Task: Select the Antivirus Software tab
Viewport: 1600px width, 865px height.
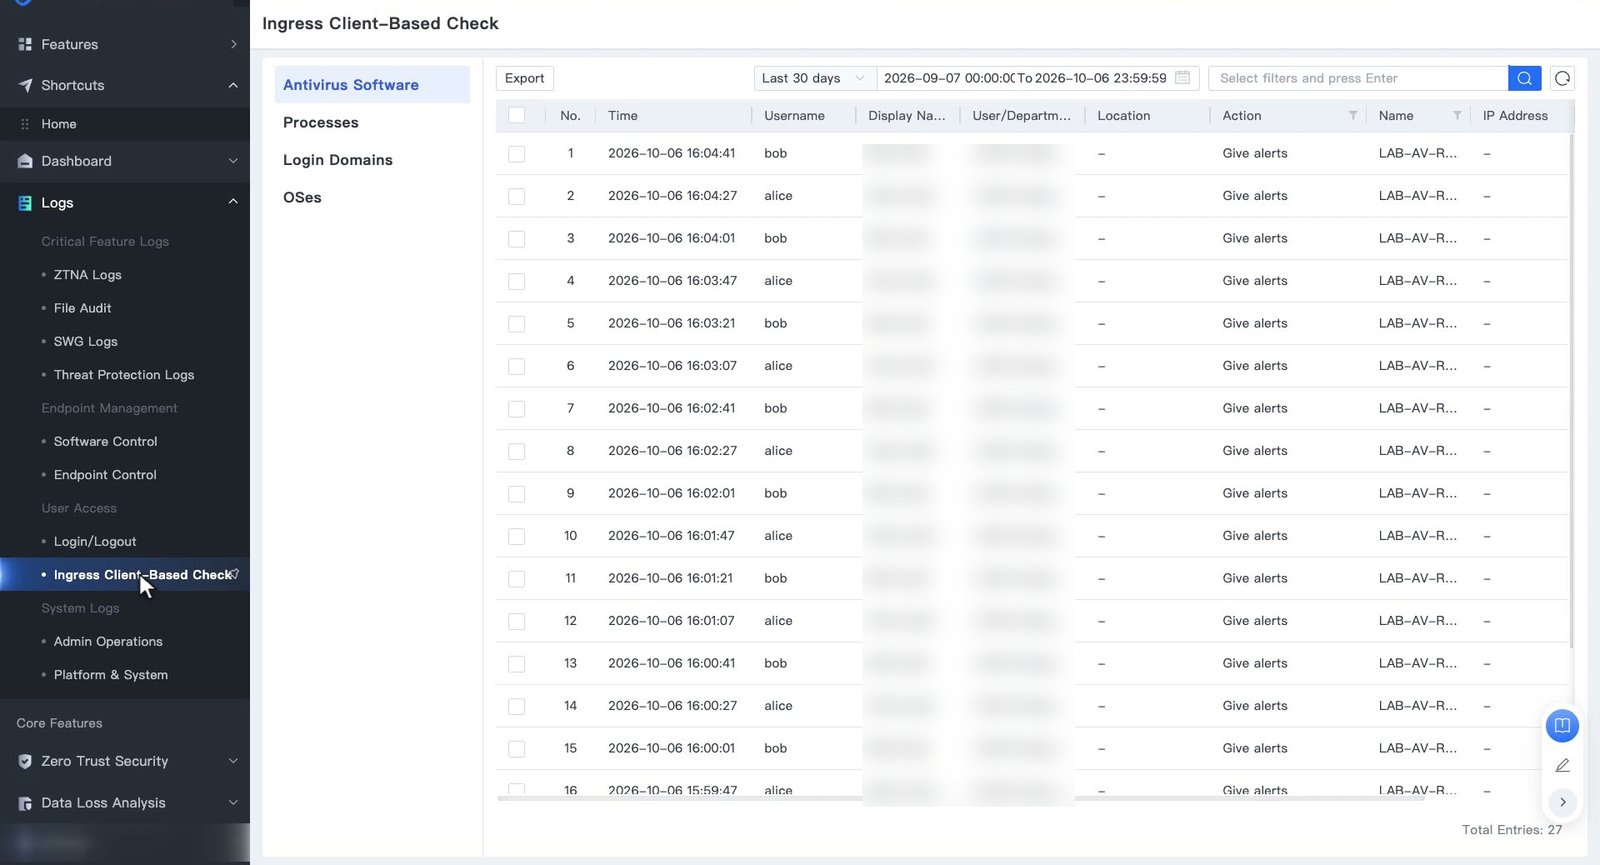Action: pyautogui.click(x=372, y=85)
